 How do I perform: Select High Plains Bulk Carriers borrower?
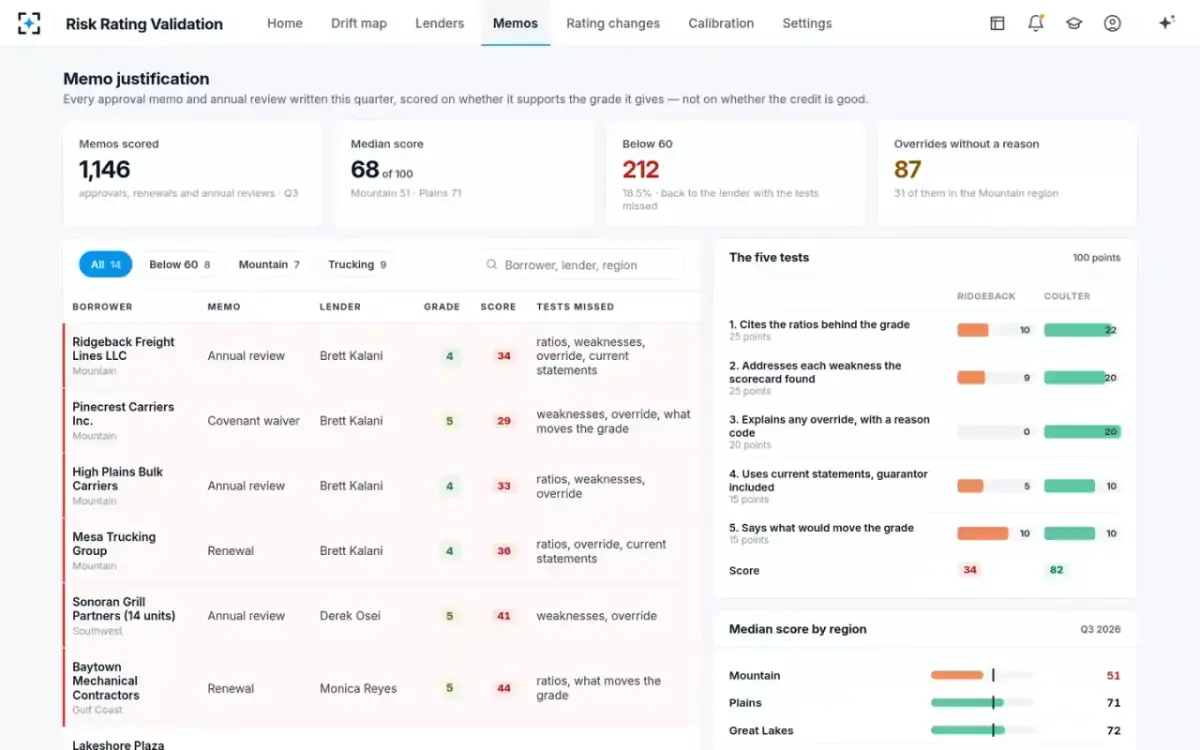tap(117, 479)
